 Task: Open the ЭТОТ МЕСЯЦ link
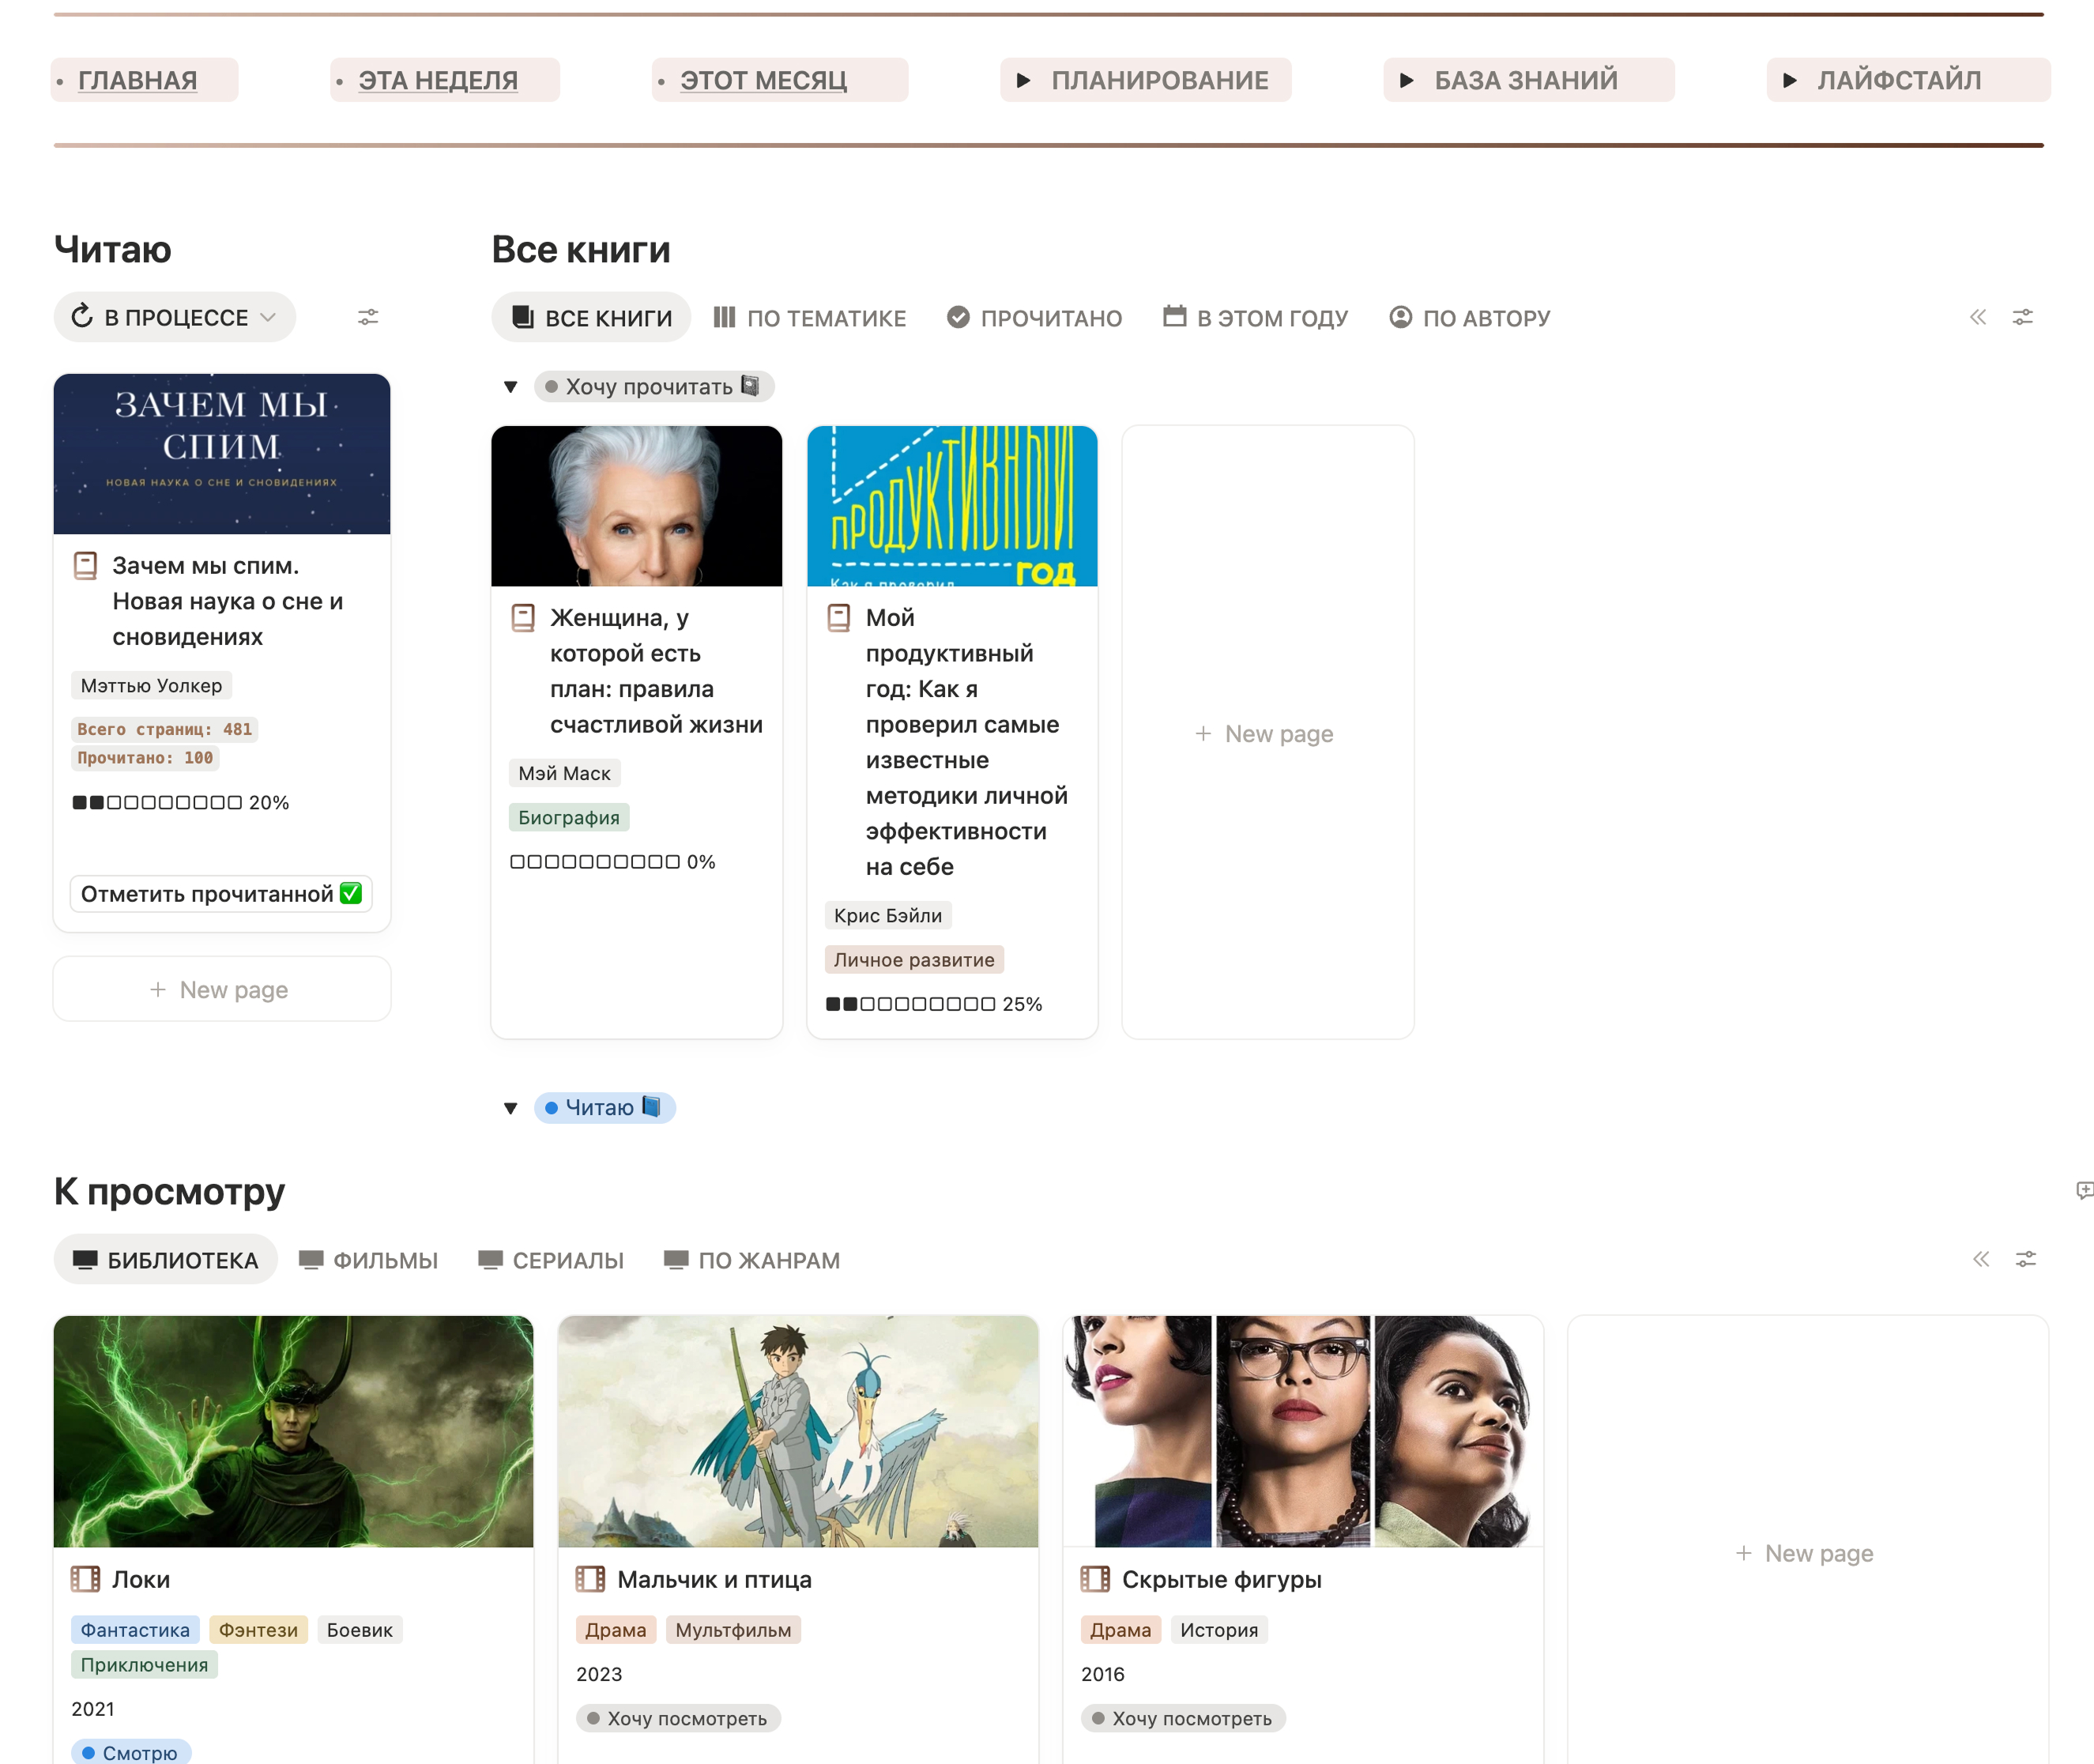pos(763,80)
